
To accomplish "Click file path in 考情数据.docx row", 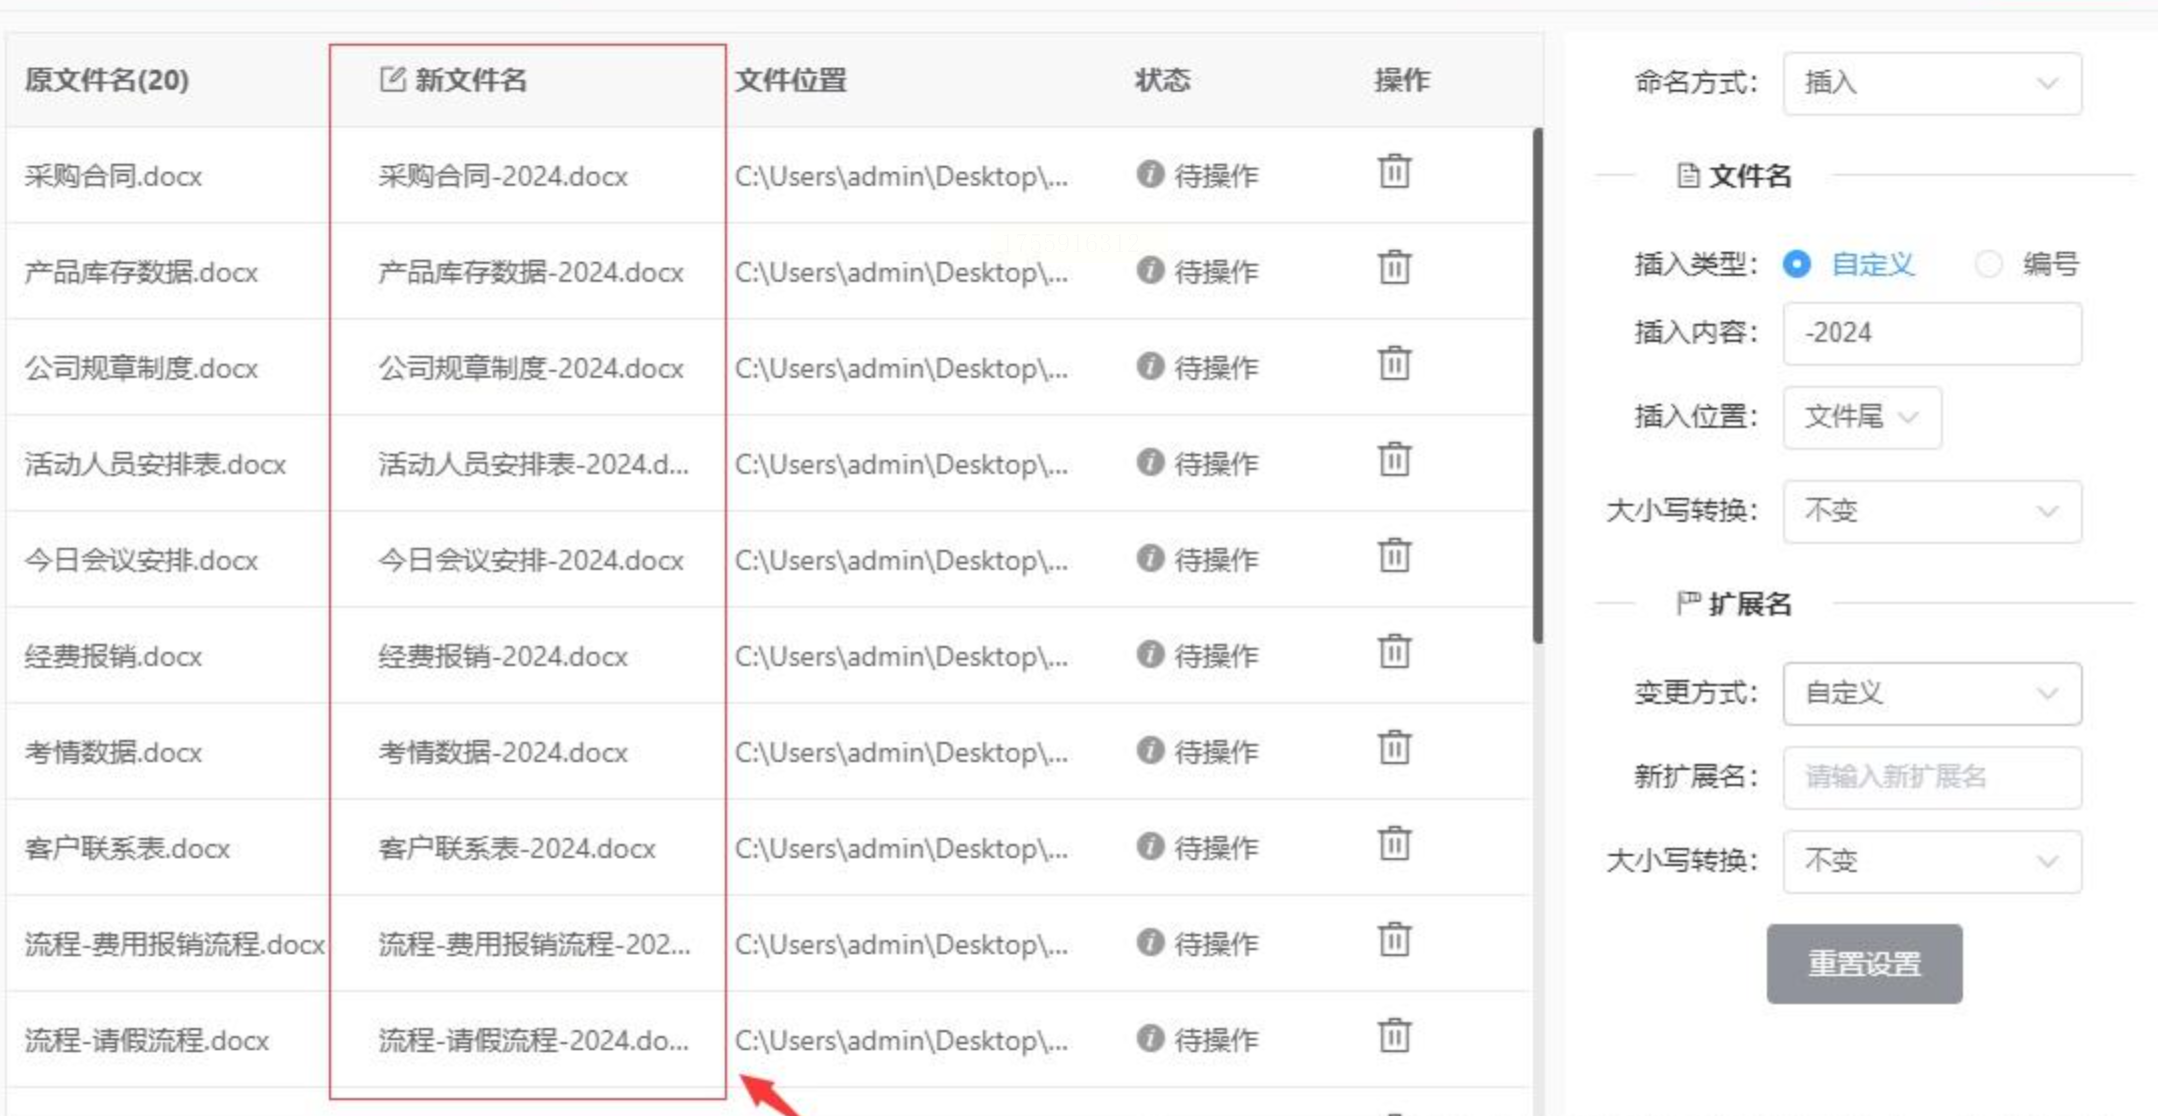I will (x=901, y=752).
